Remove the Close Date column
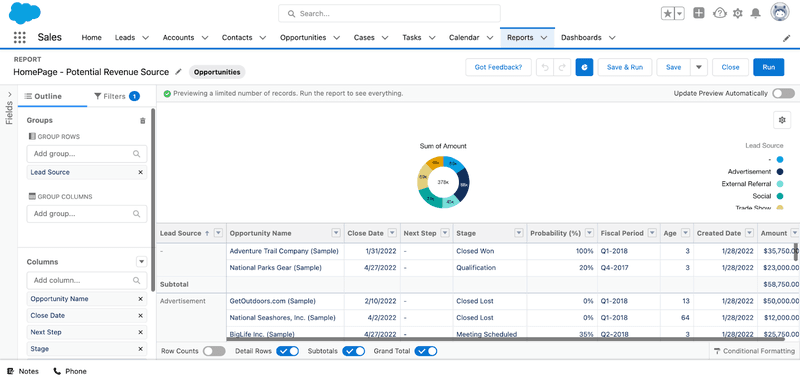Image resolution: width=800 pixels, height=382 pixels. tap(140, 316)
